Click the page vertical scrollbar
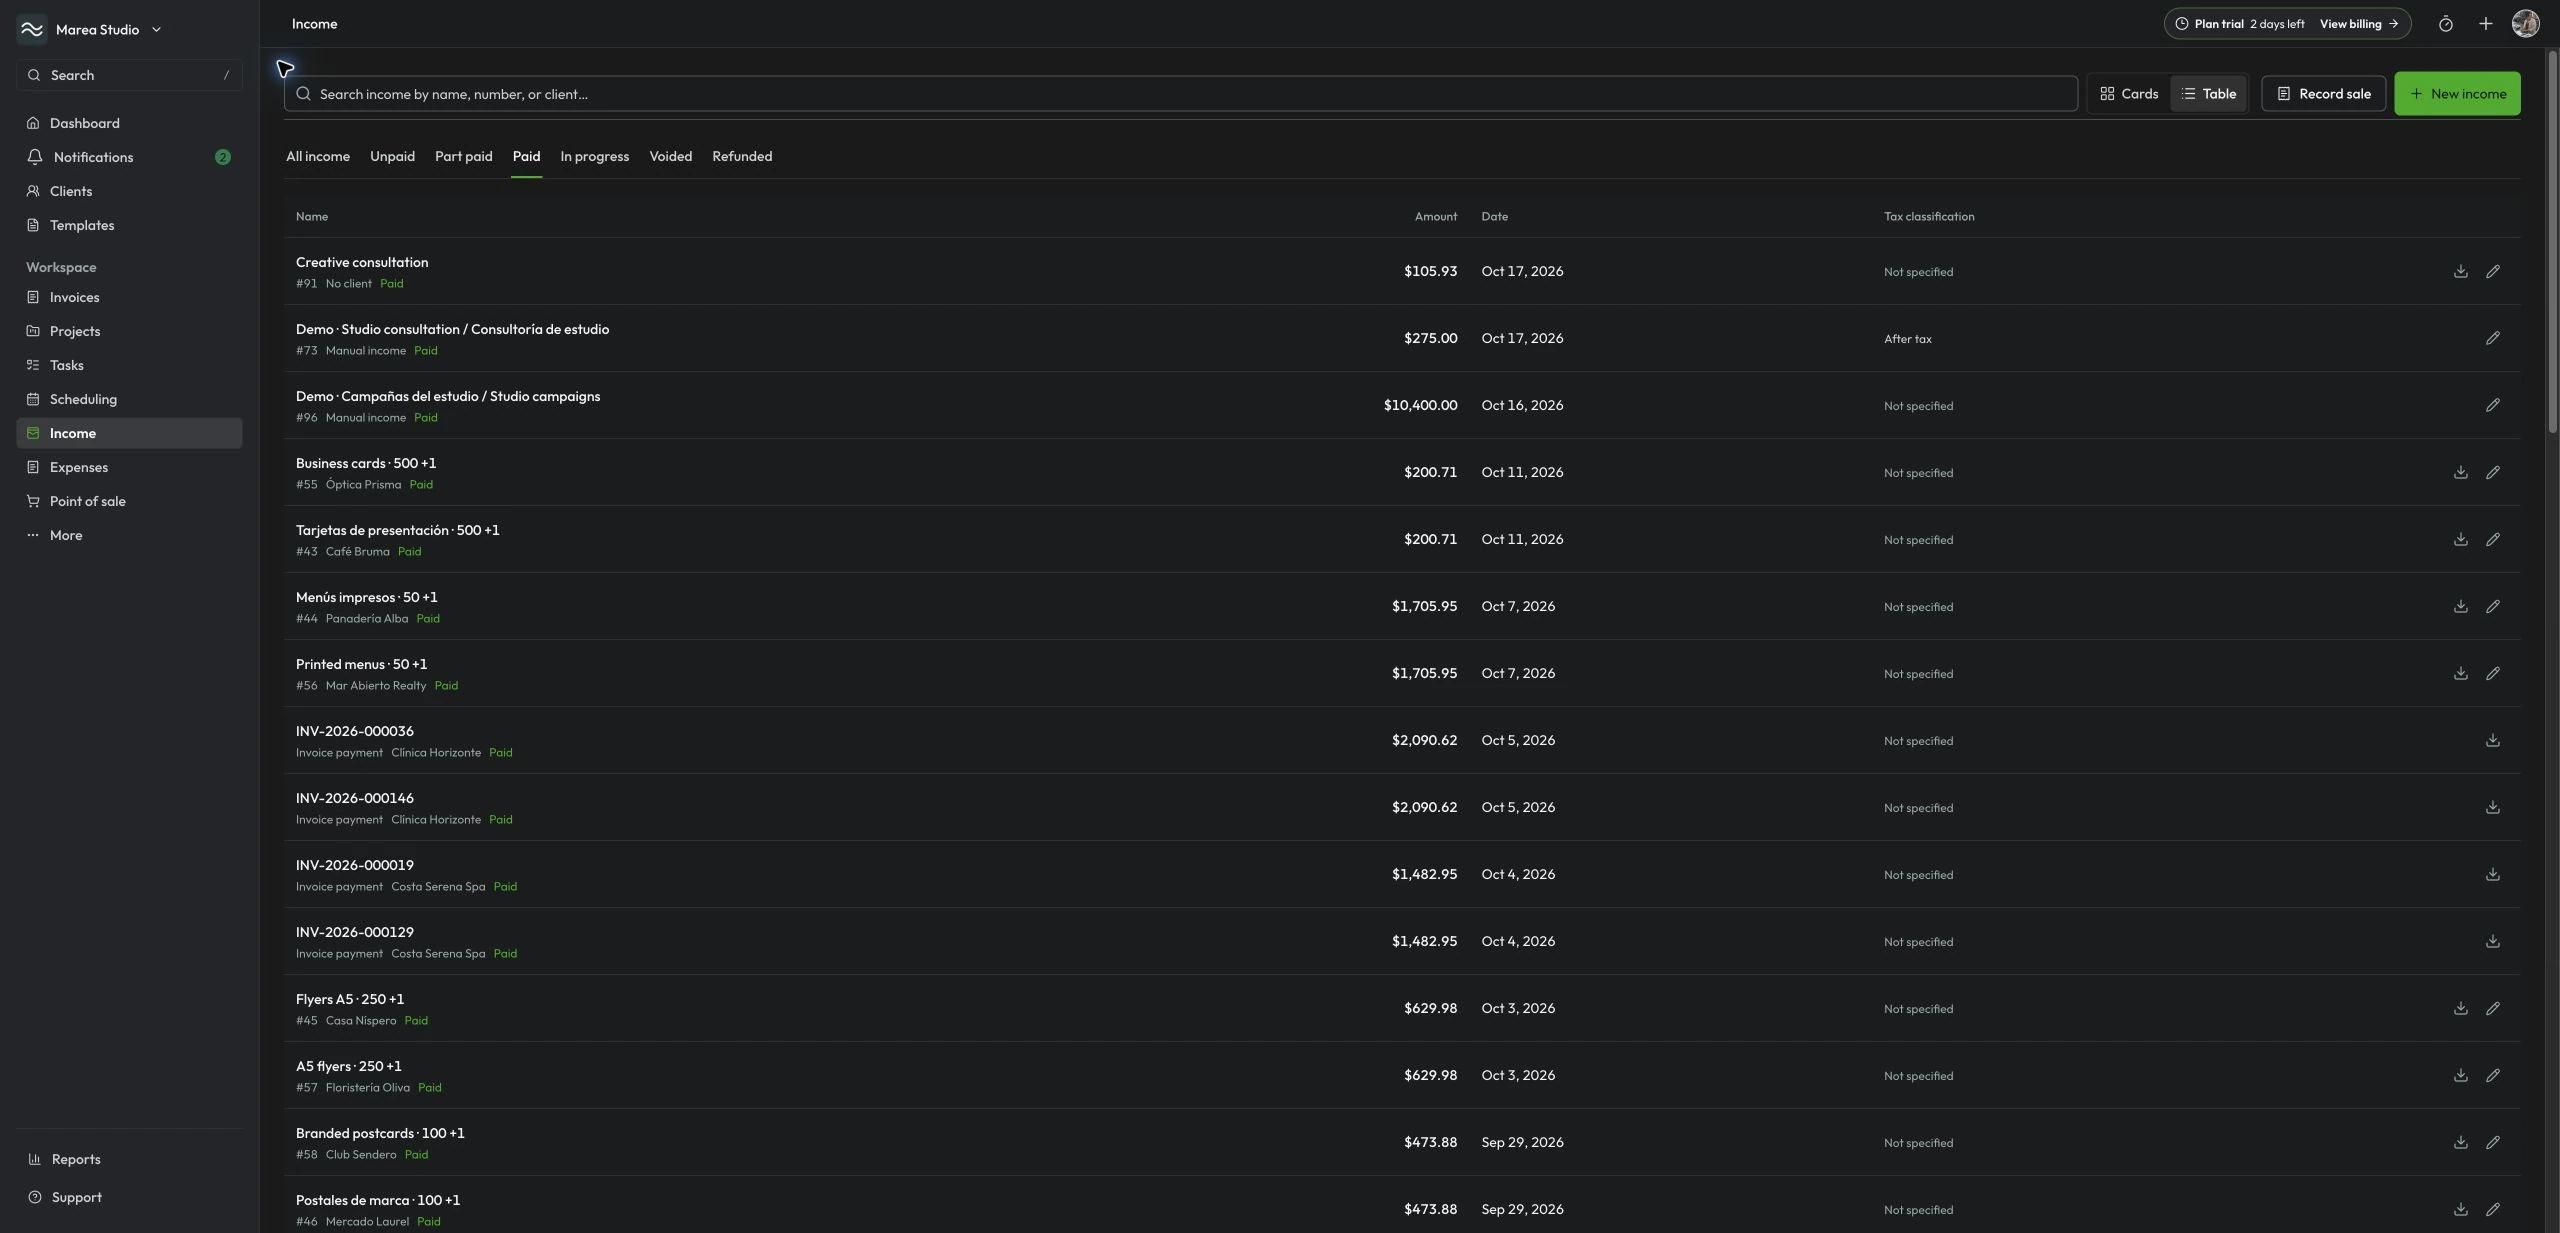 [x=2552, y=240]
